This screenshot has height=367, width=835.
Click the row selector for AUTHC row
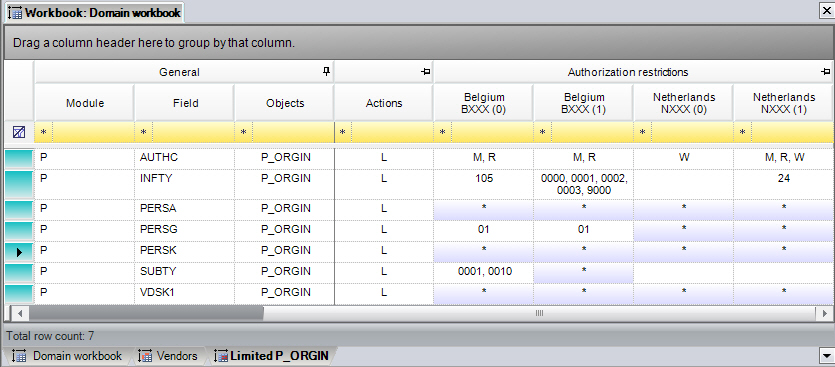[x=19, y=158]
